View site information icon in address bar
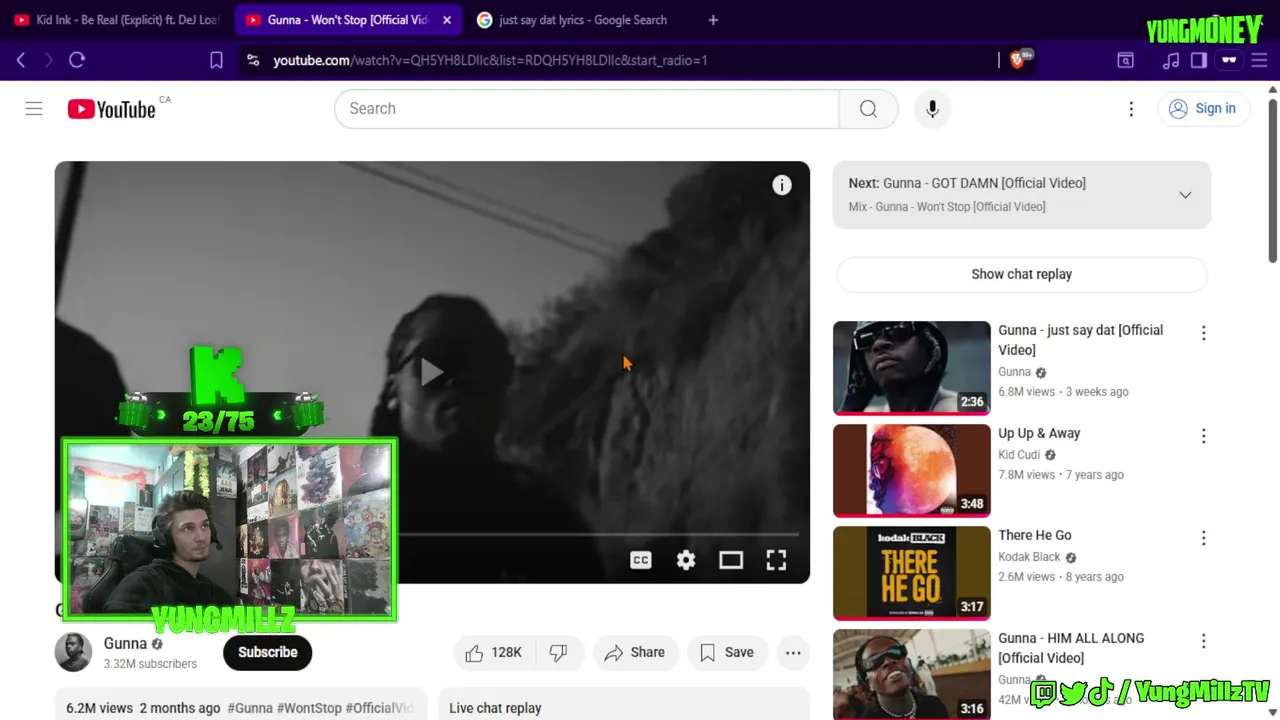Image resolution: width=1280 pixels, height=720 pixels. click(x=253, y=60)
